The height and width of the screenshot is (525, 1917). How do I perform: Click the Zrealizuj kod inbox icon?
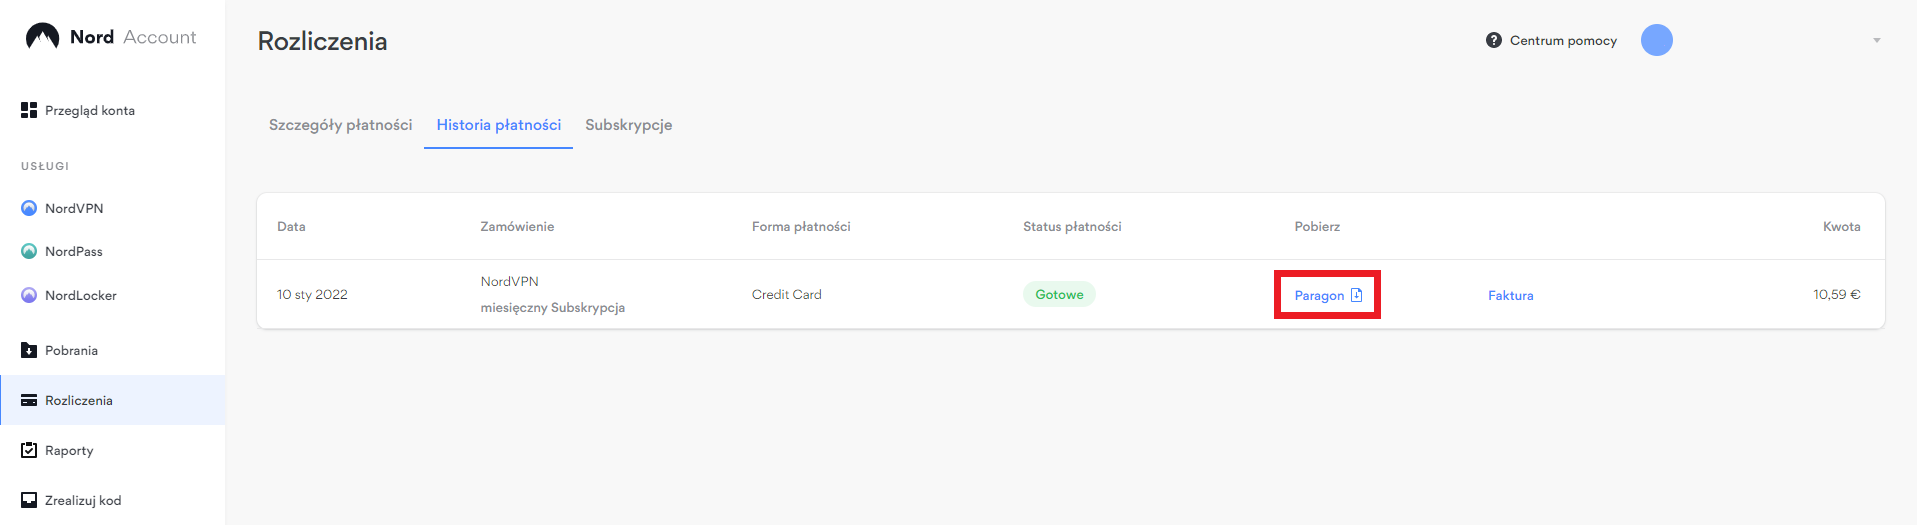[29, 500]
